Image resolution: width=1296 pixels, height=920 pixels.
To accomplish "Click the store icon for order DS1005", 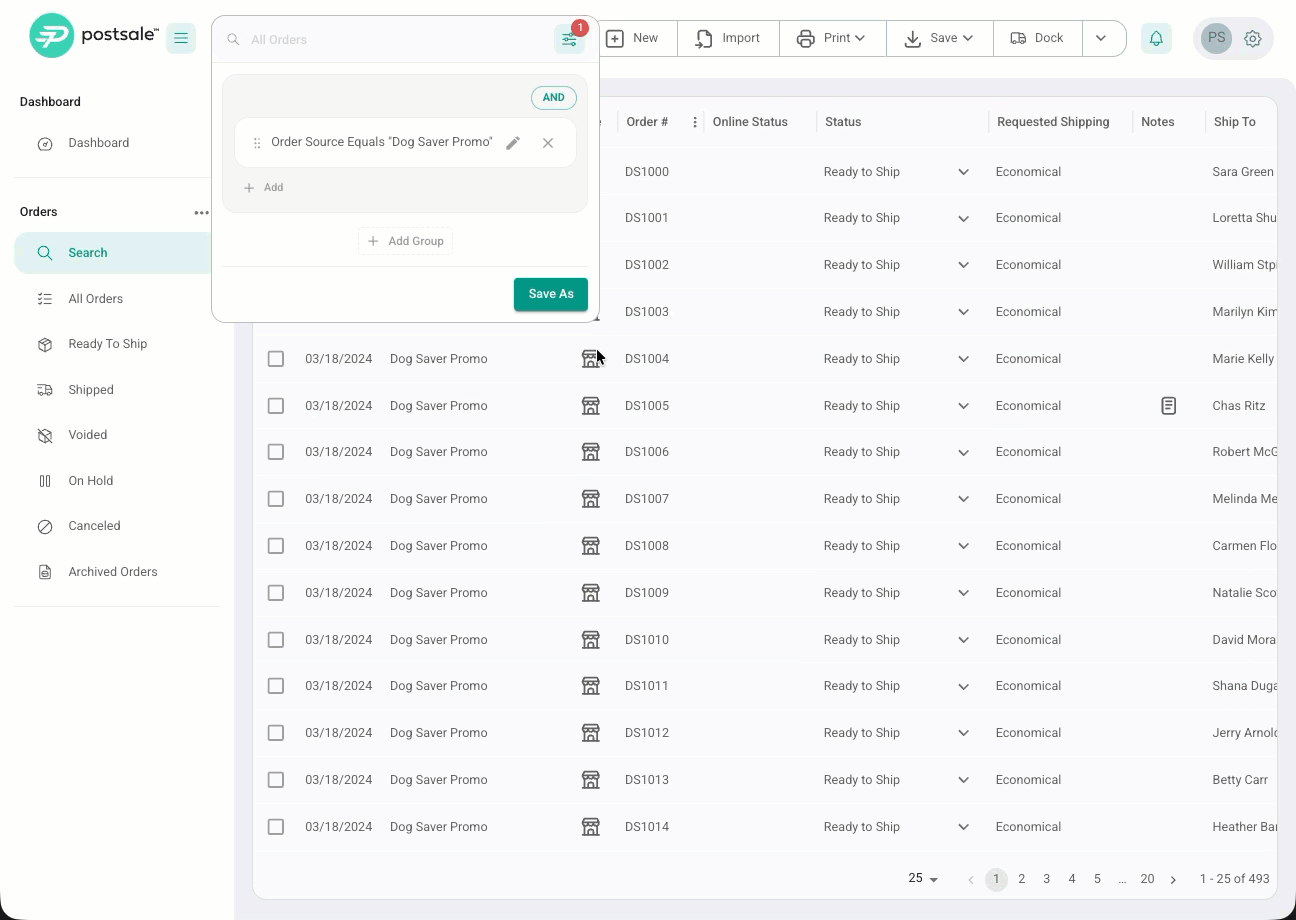I will (x=591, y=406).
